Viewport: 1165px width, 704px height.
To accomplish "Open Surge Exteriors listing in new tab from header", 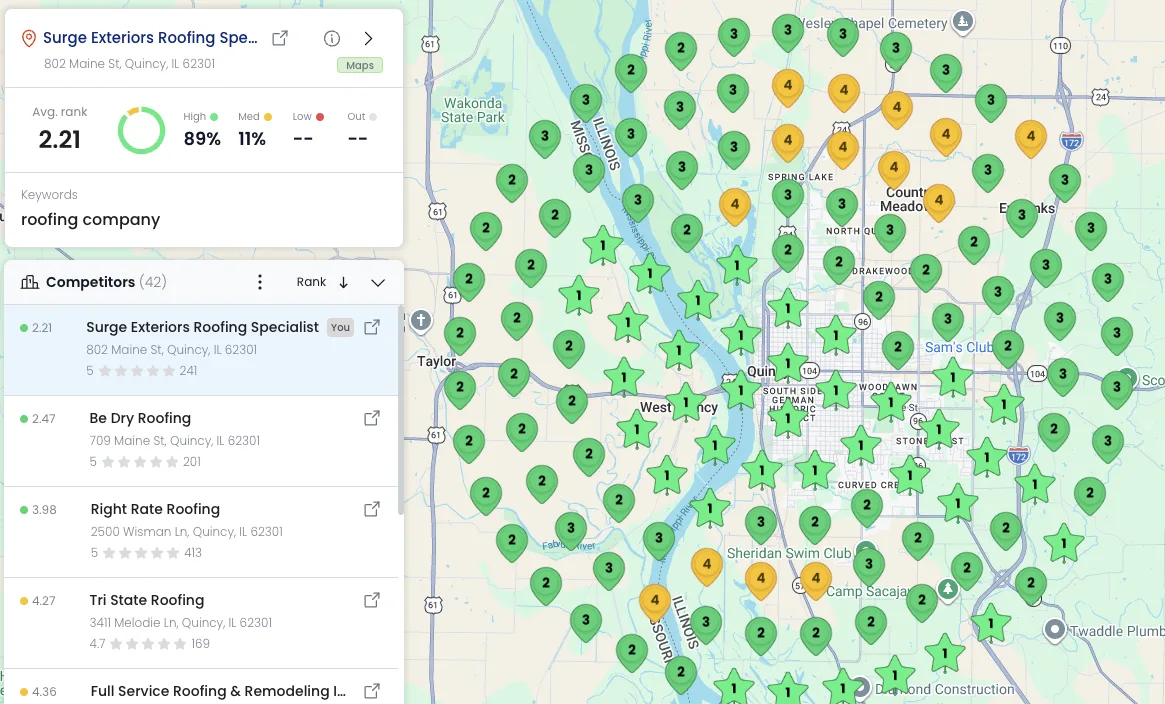I will [280, 38].
